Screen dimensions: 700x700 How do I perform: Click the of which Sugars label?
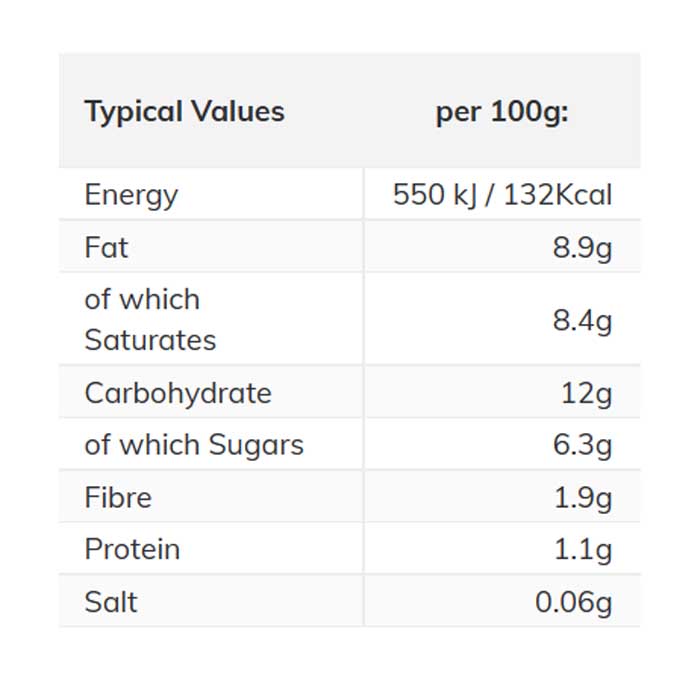tap(194, 445)
